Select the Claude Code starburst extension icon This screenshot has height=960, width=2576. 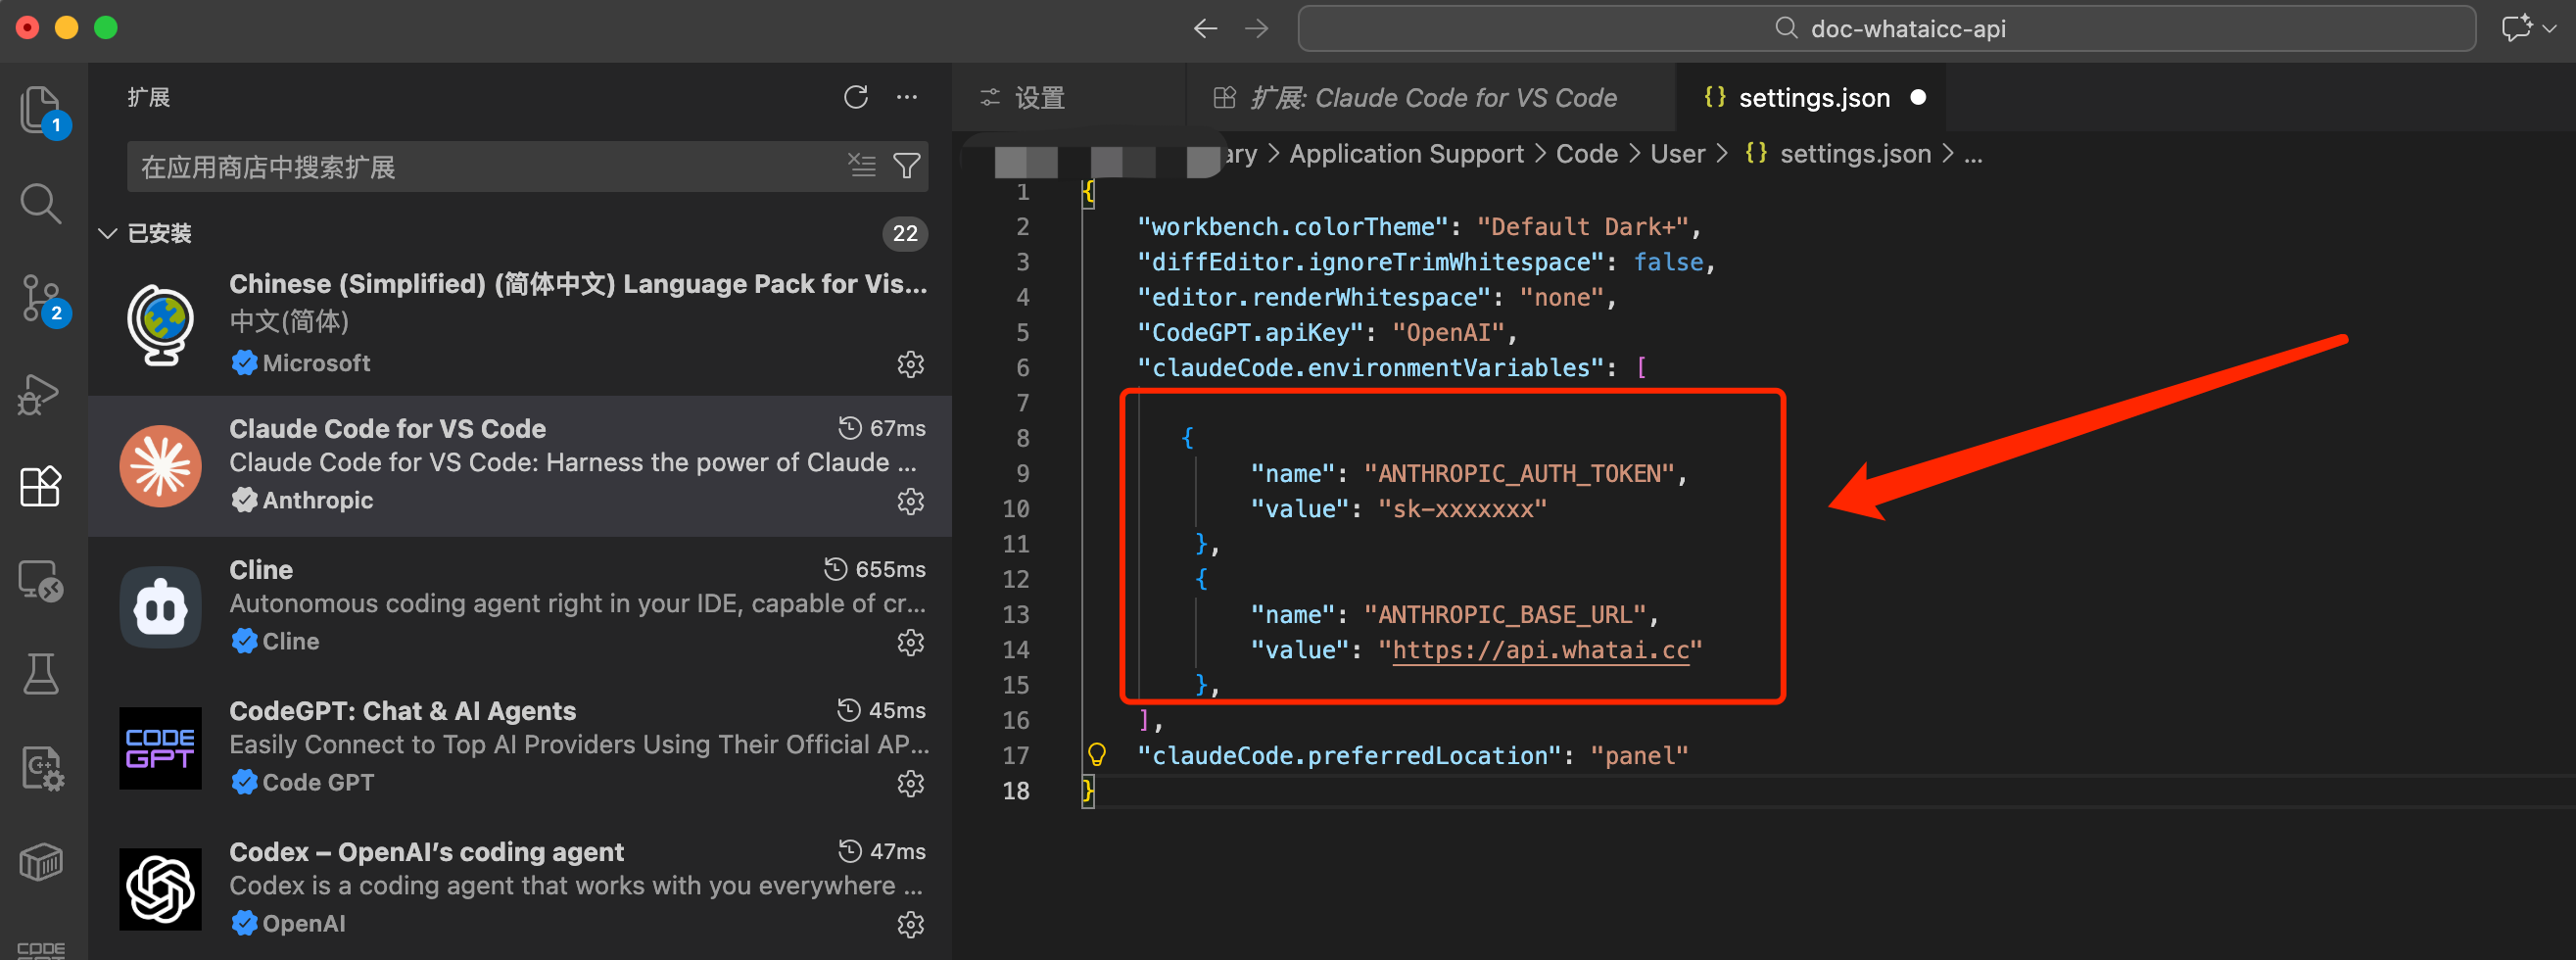coord(160,466)
